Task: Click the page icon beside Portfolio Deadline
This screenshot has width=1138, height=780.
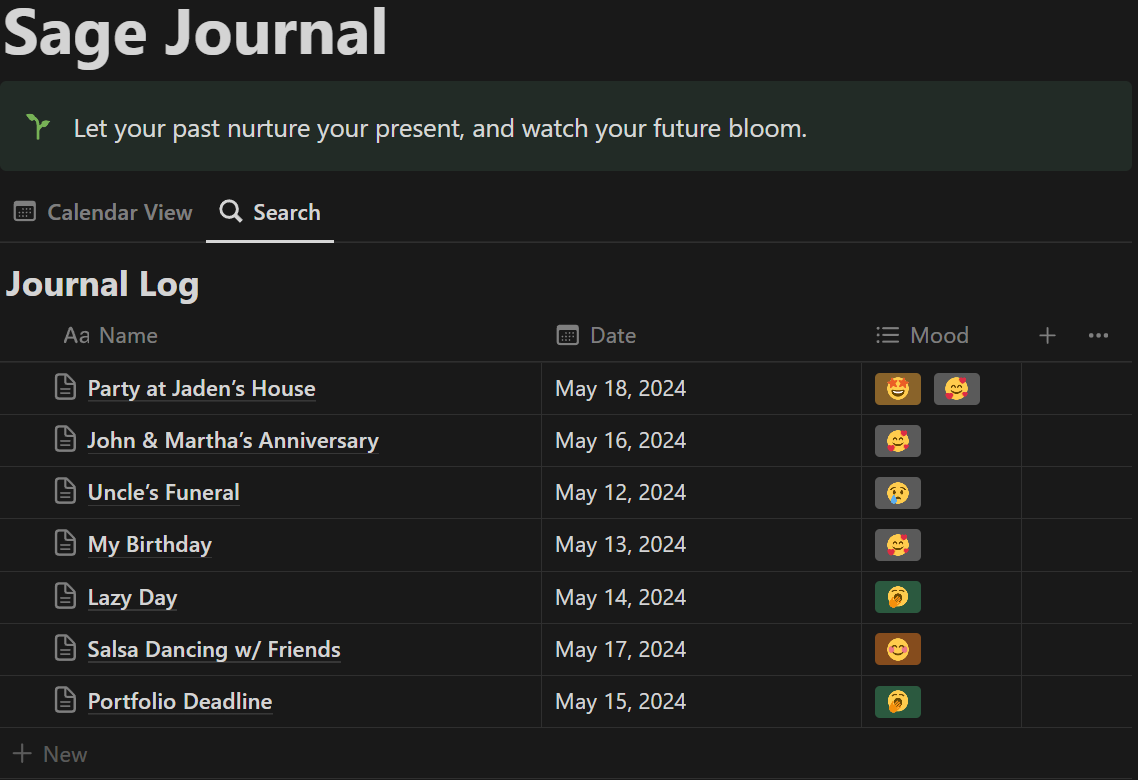Action: click(x=65, y=701)
